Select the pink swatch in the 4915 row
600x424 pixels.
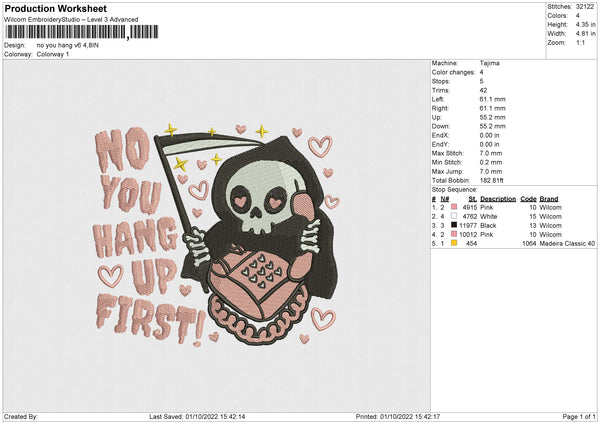[454, 207]
